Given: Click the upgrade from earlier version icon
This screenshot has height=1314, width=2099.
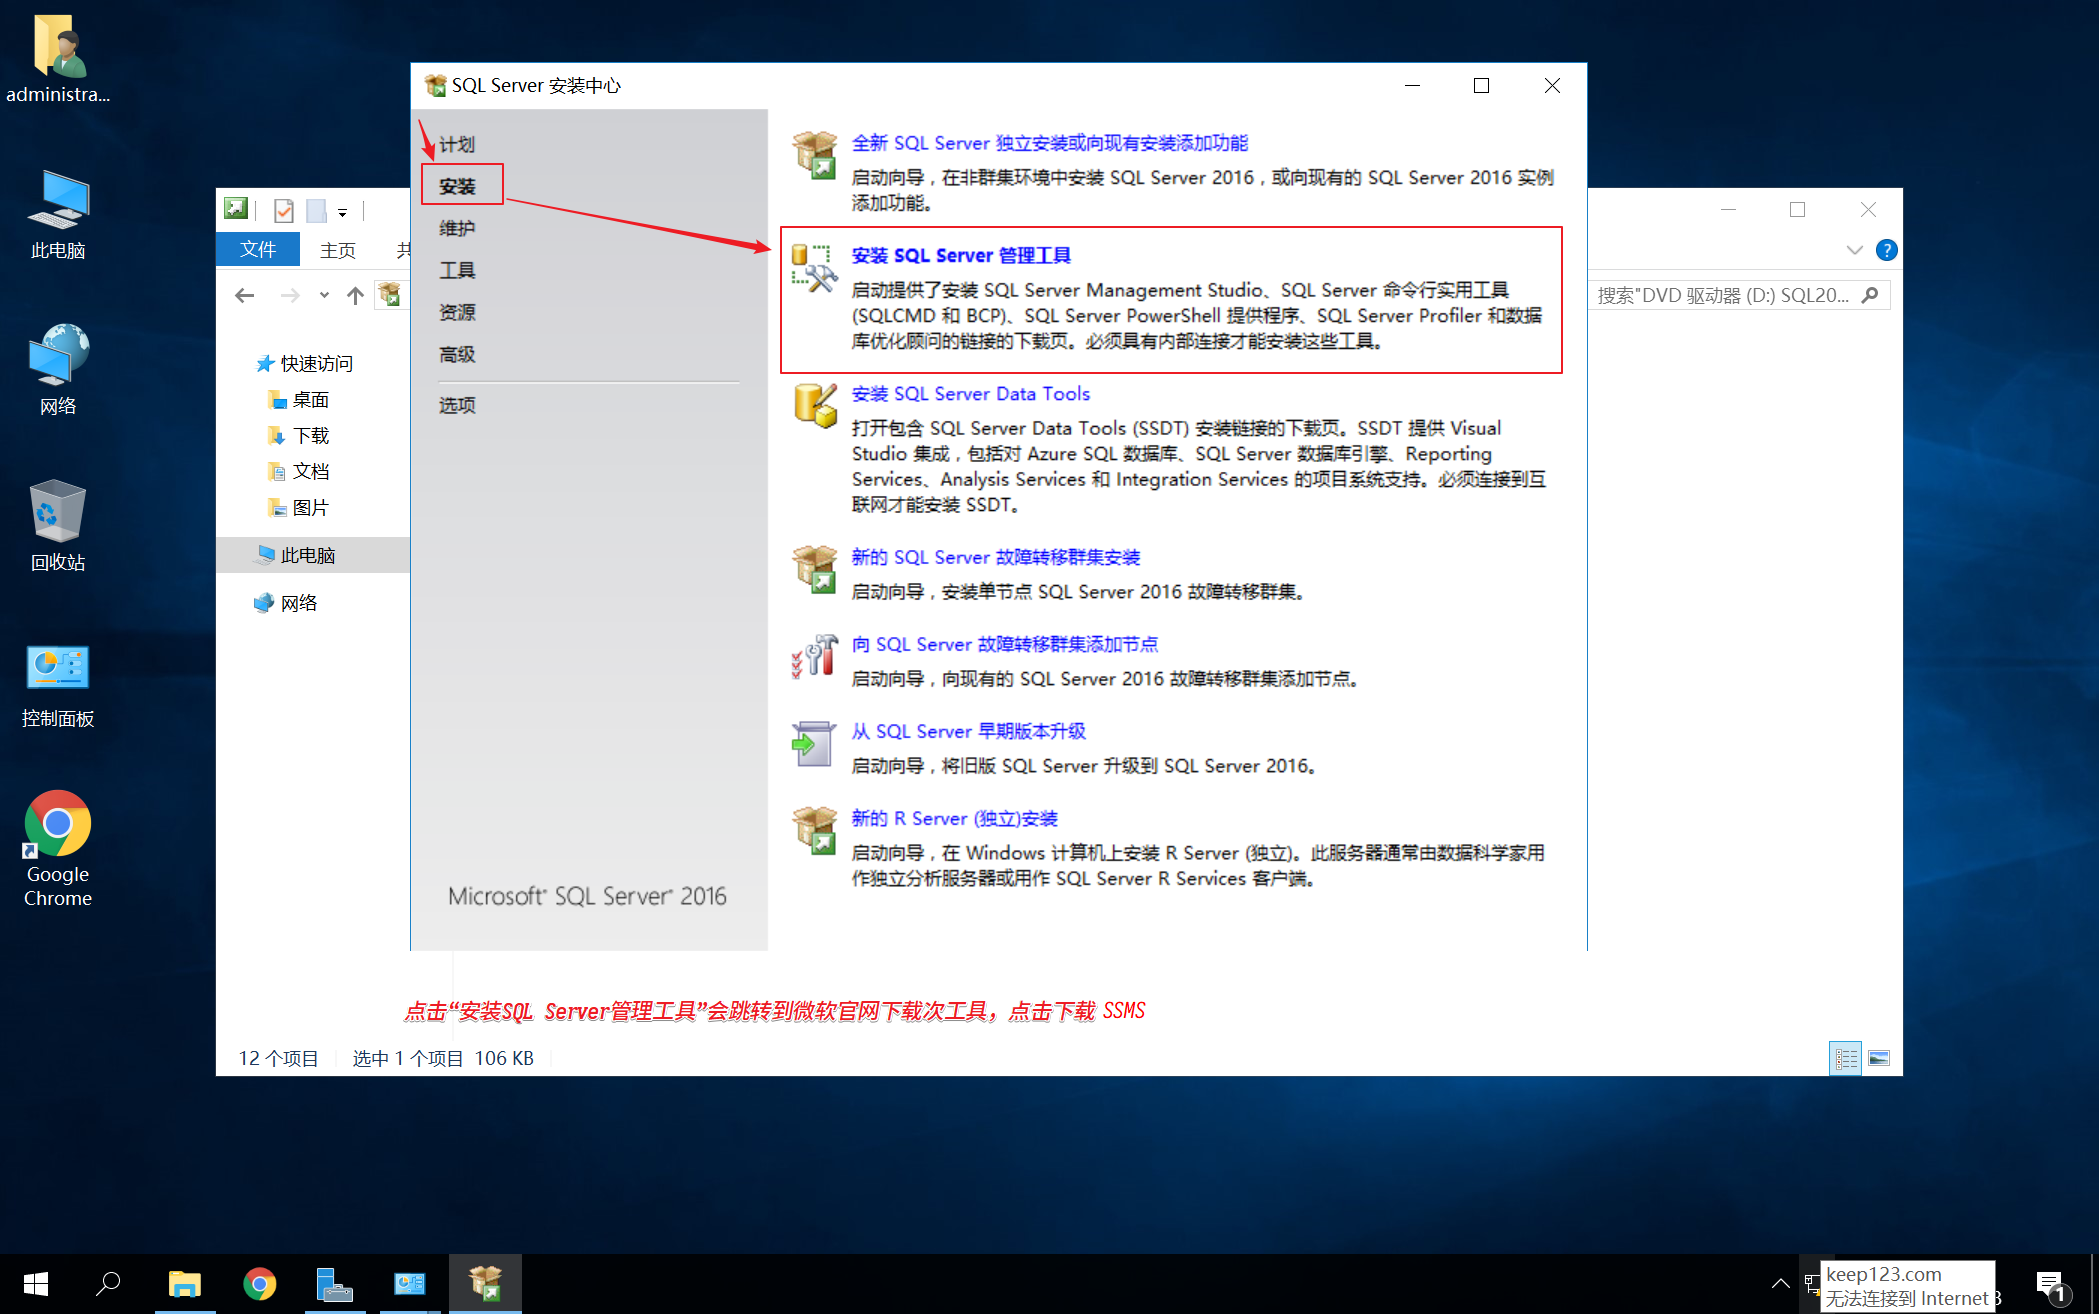Looking at the screenshot, I should click(815, 743).
